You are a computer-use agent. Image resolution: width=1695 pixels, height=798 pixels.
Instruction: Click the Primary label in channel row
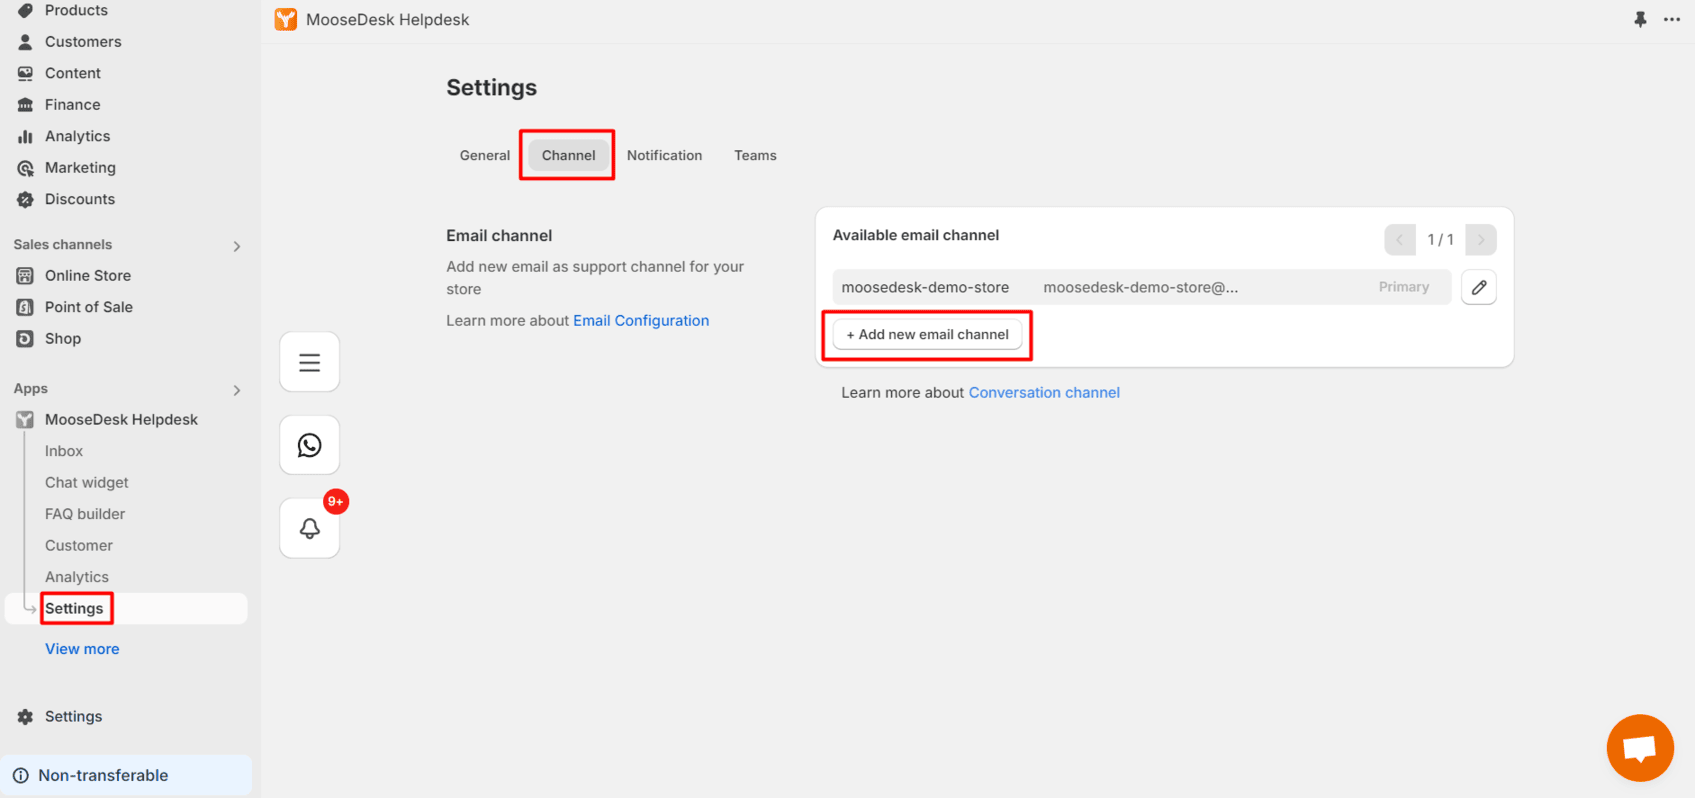click(1404, 287)
